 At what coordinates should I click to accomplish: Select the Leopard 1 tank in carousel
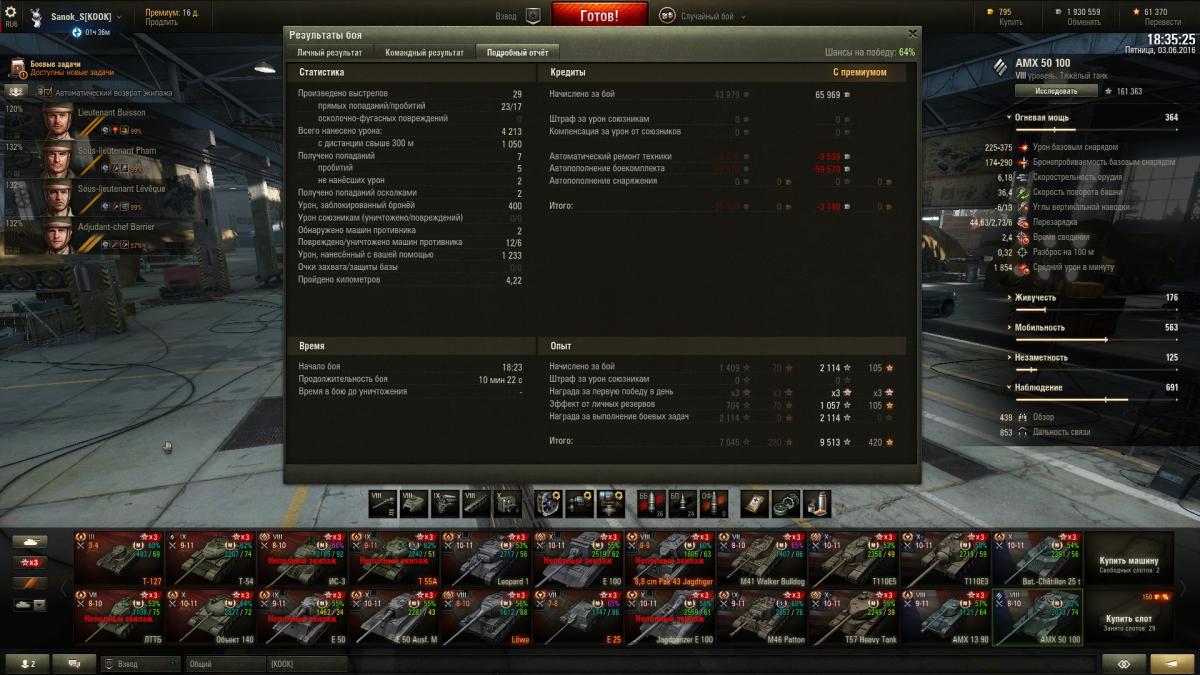pyautogui.click(x=486, y=559)
